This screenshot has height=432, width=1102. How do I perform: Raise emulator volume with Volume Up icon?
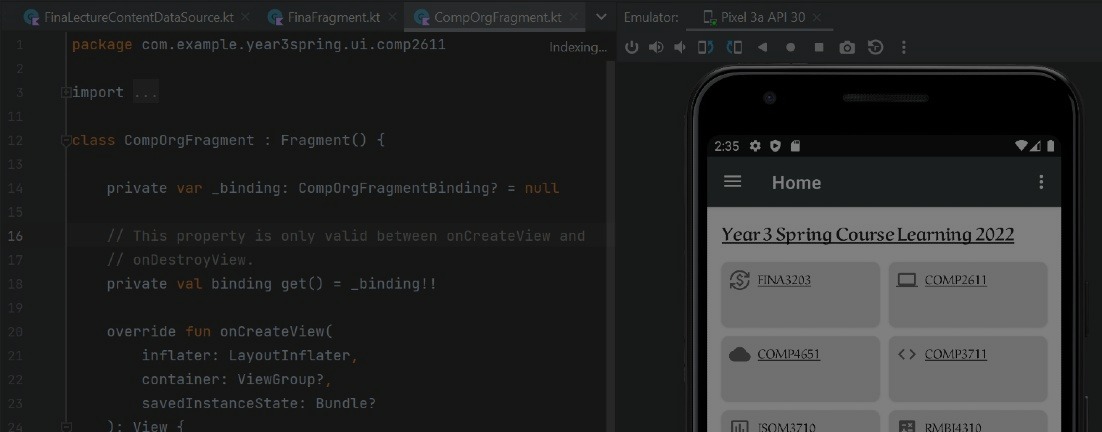pos(656,47)
